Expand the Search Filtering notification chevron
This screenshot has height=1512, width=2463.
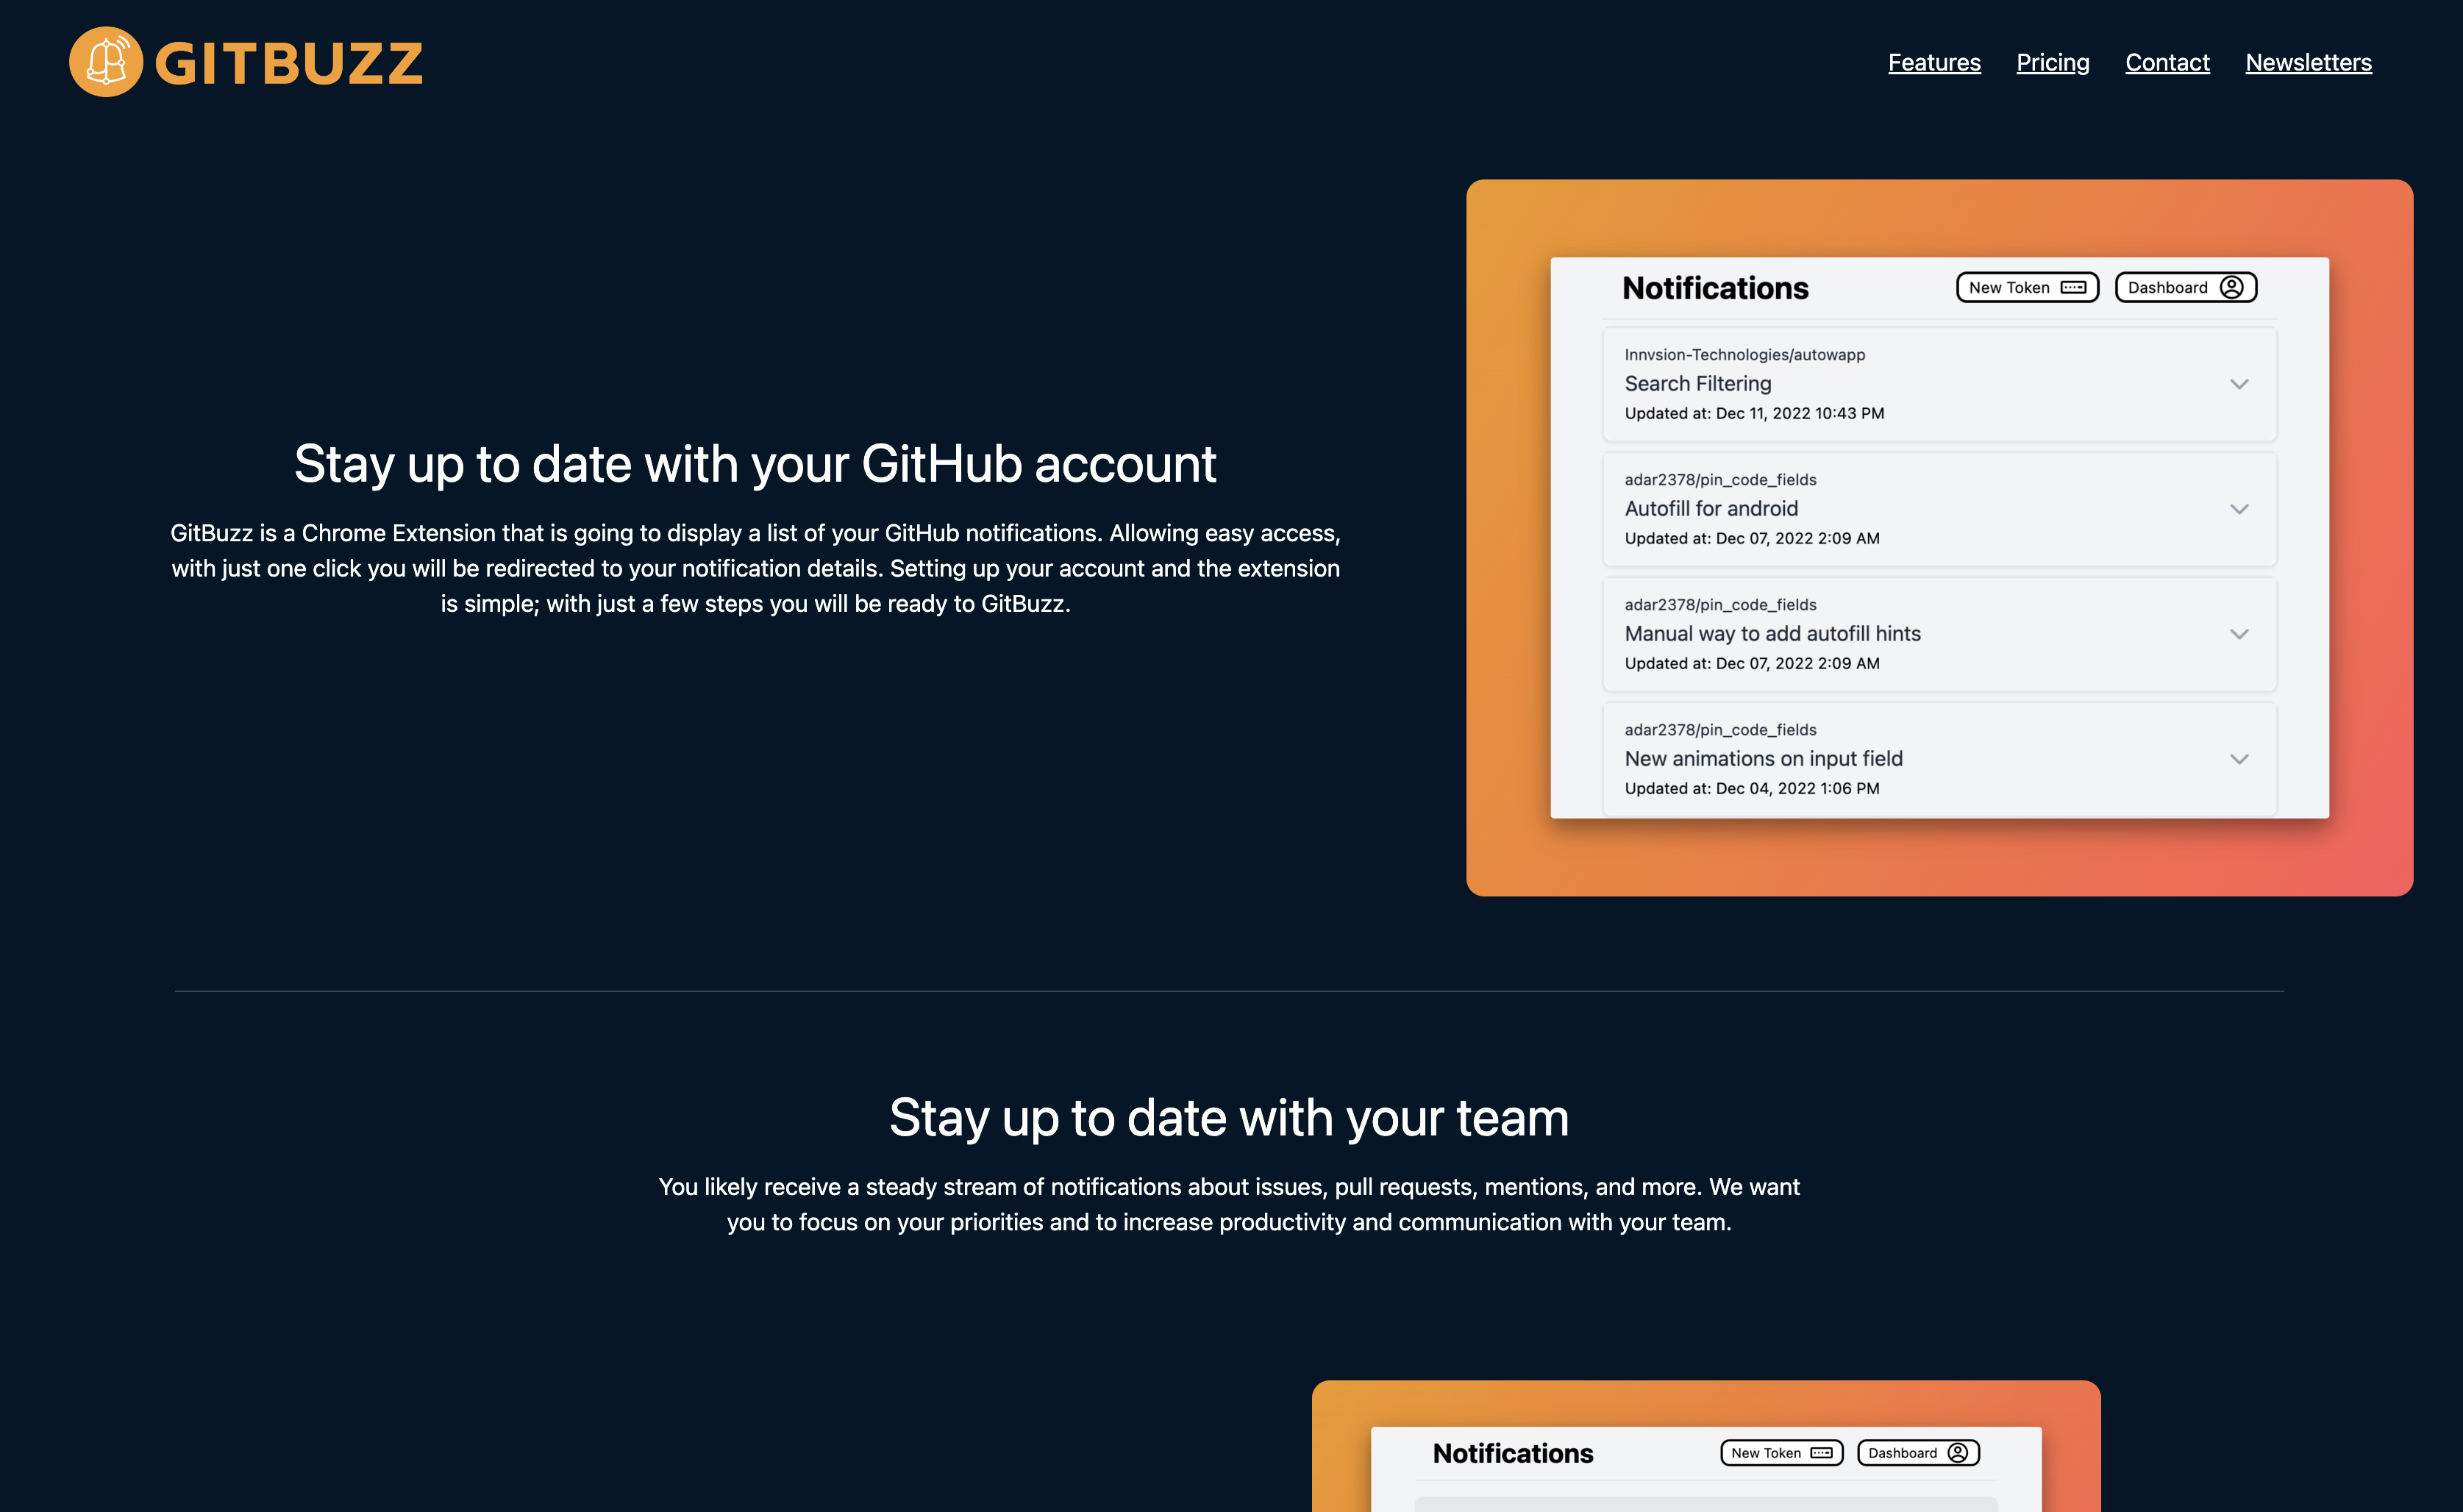[x=2238, y=384]
